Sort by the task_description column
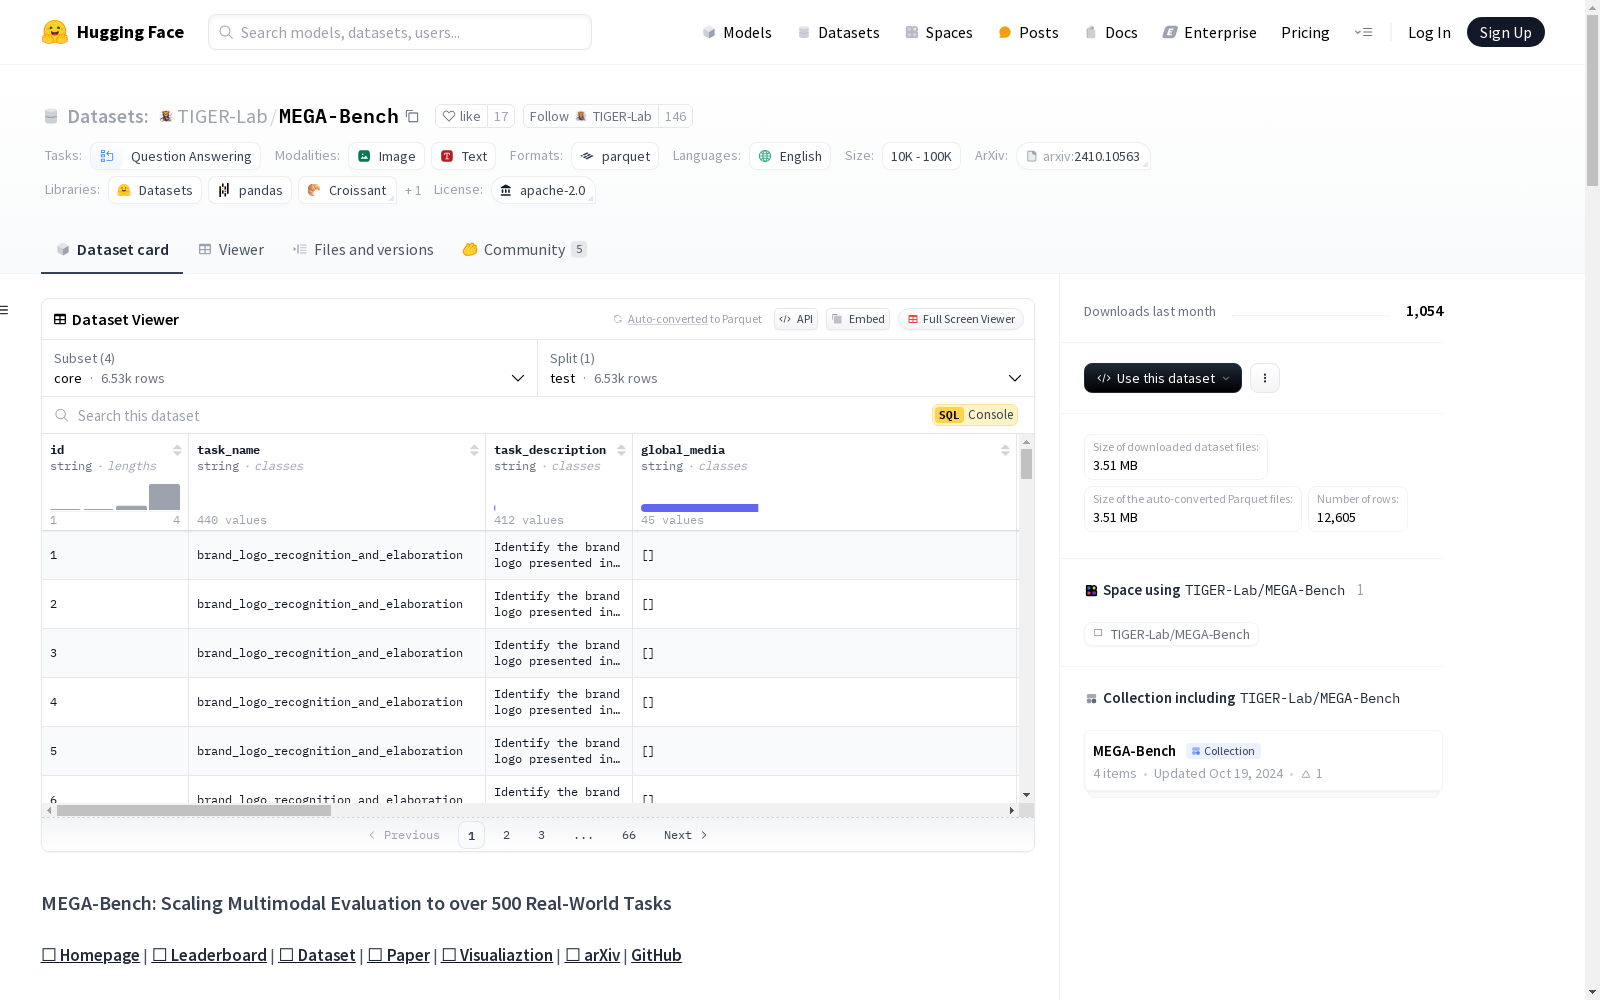The image size is (1600, 1000). (621, 450)
